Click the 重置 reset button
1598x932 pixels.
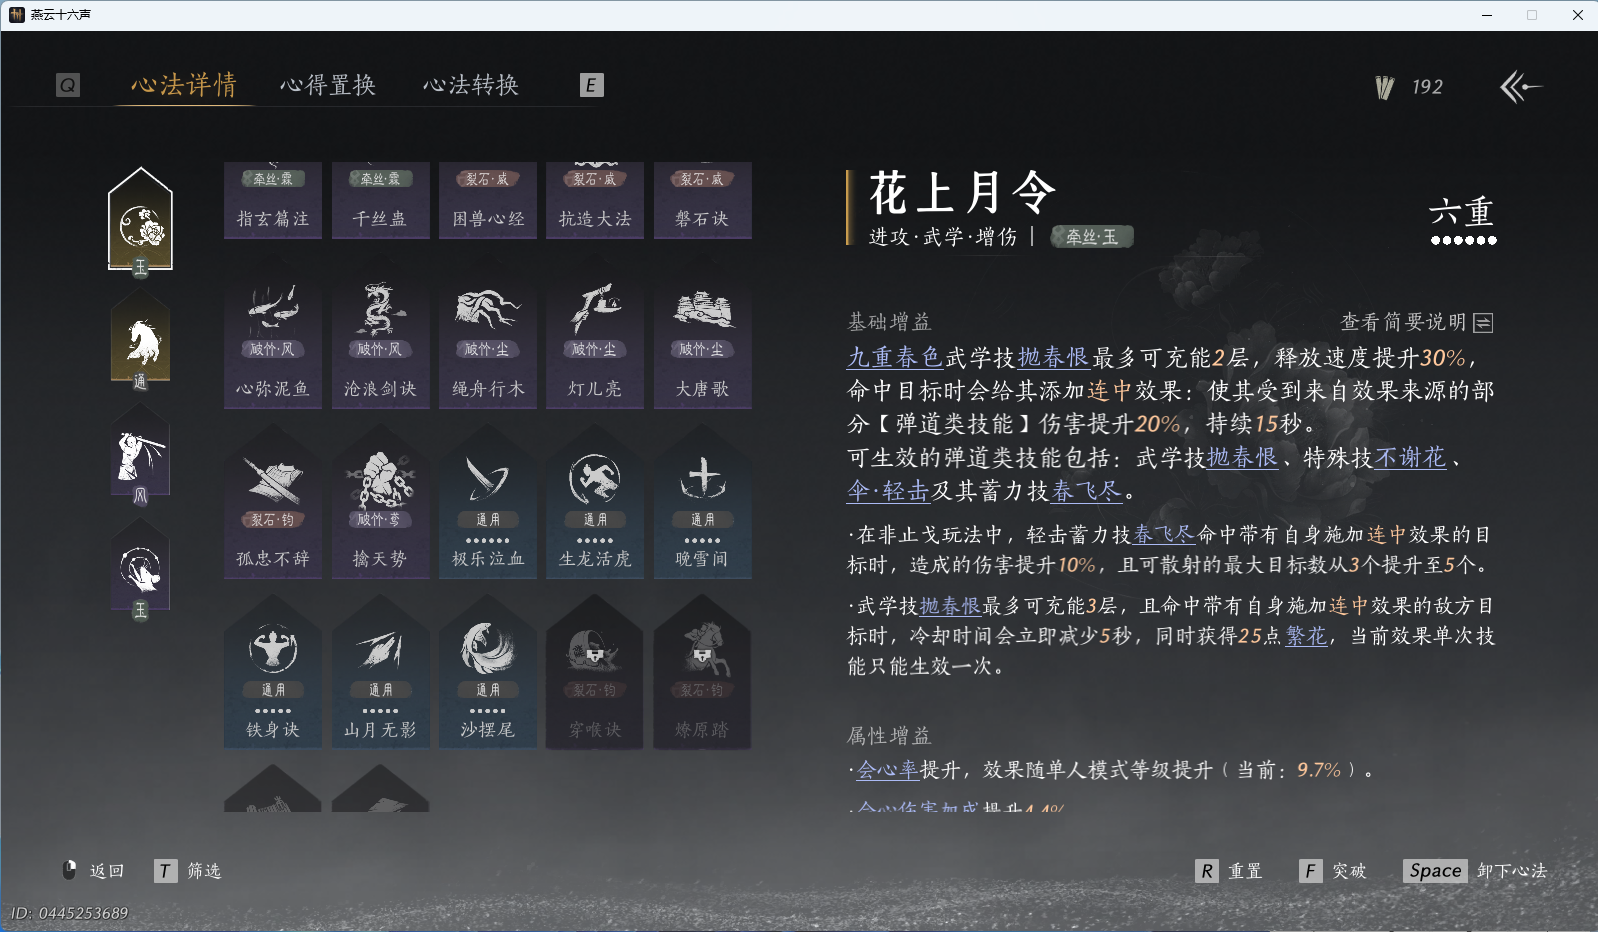pyautogui.click(x=1229, y=871)
